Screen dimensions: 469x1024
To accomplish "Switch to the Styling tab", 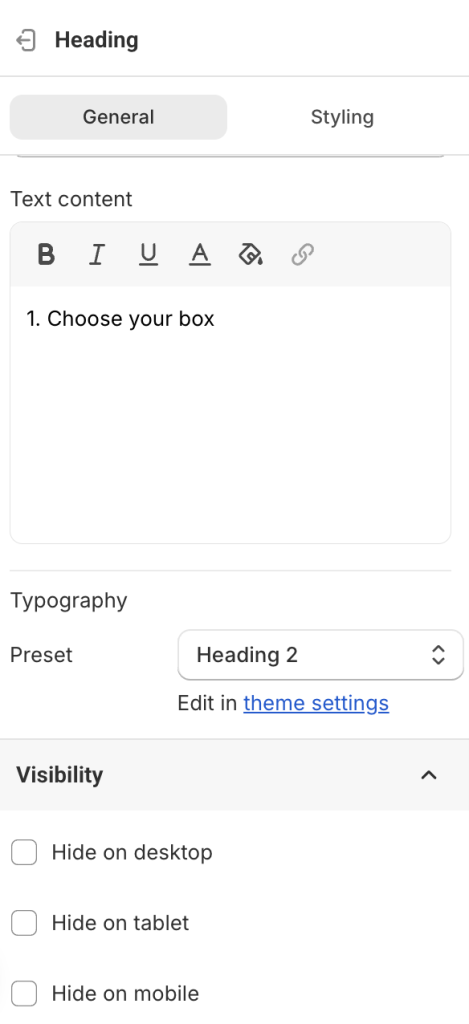I will 342,117.
